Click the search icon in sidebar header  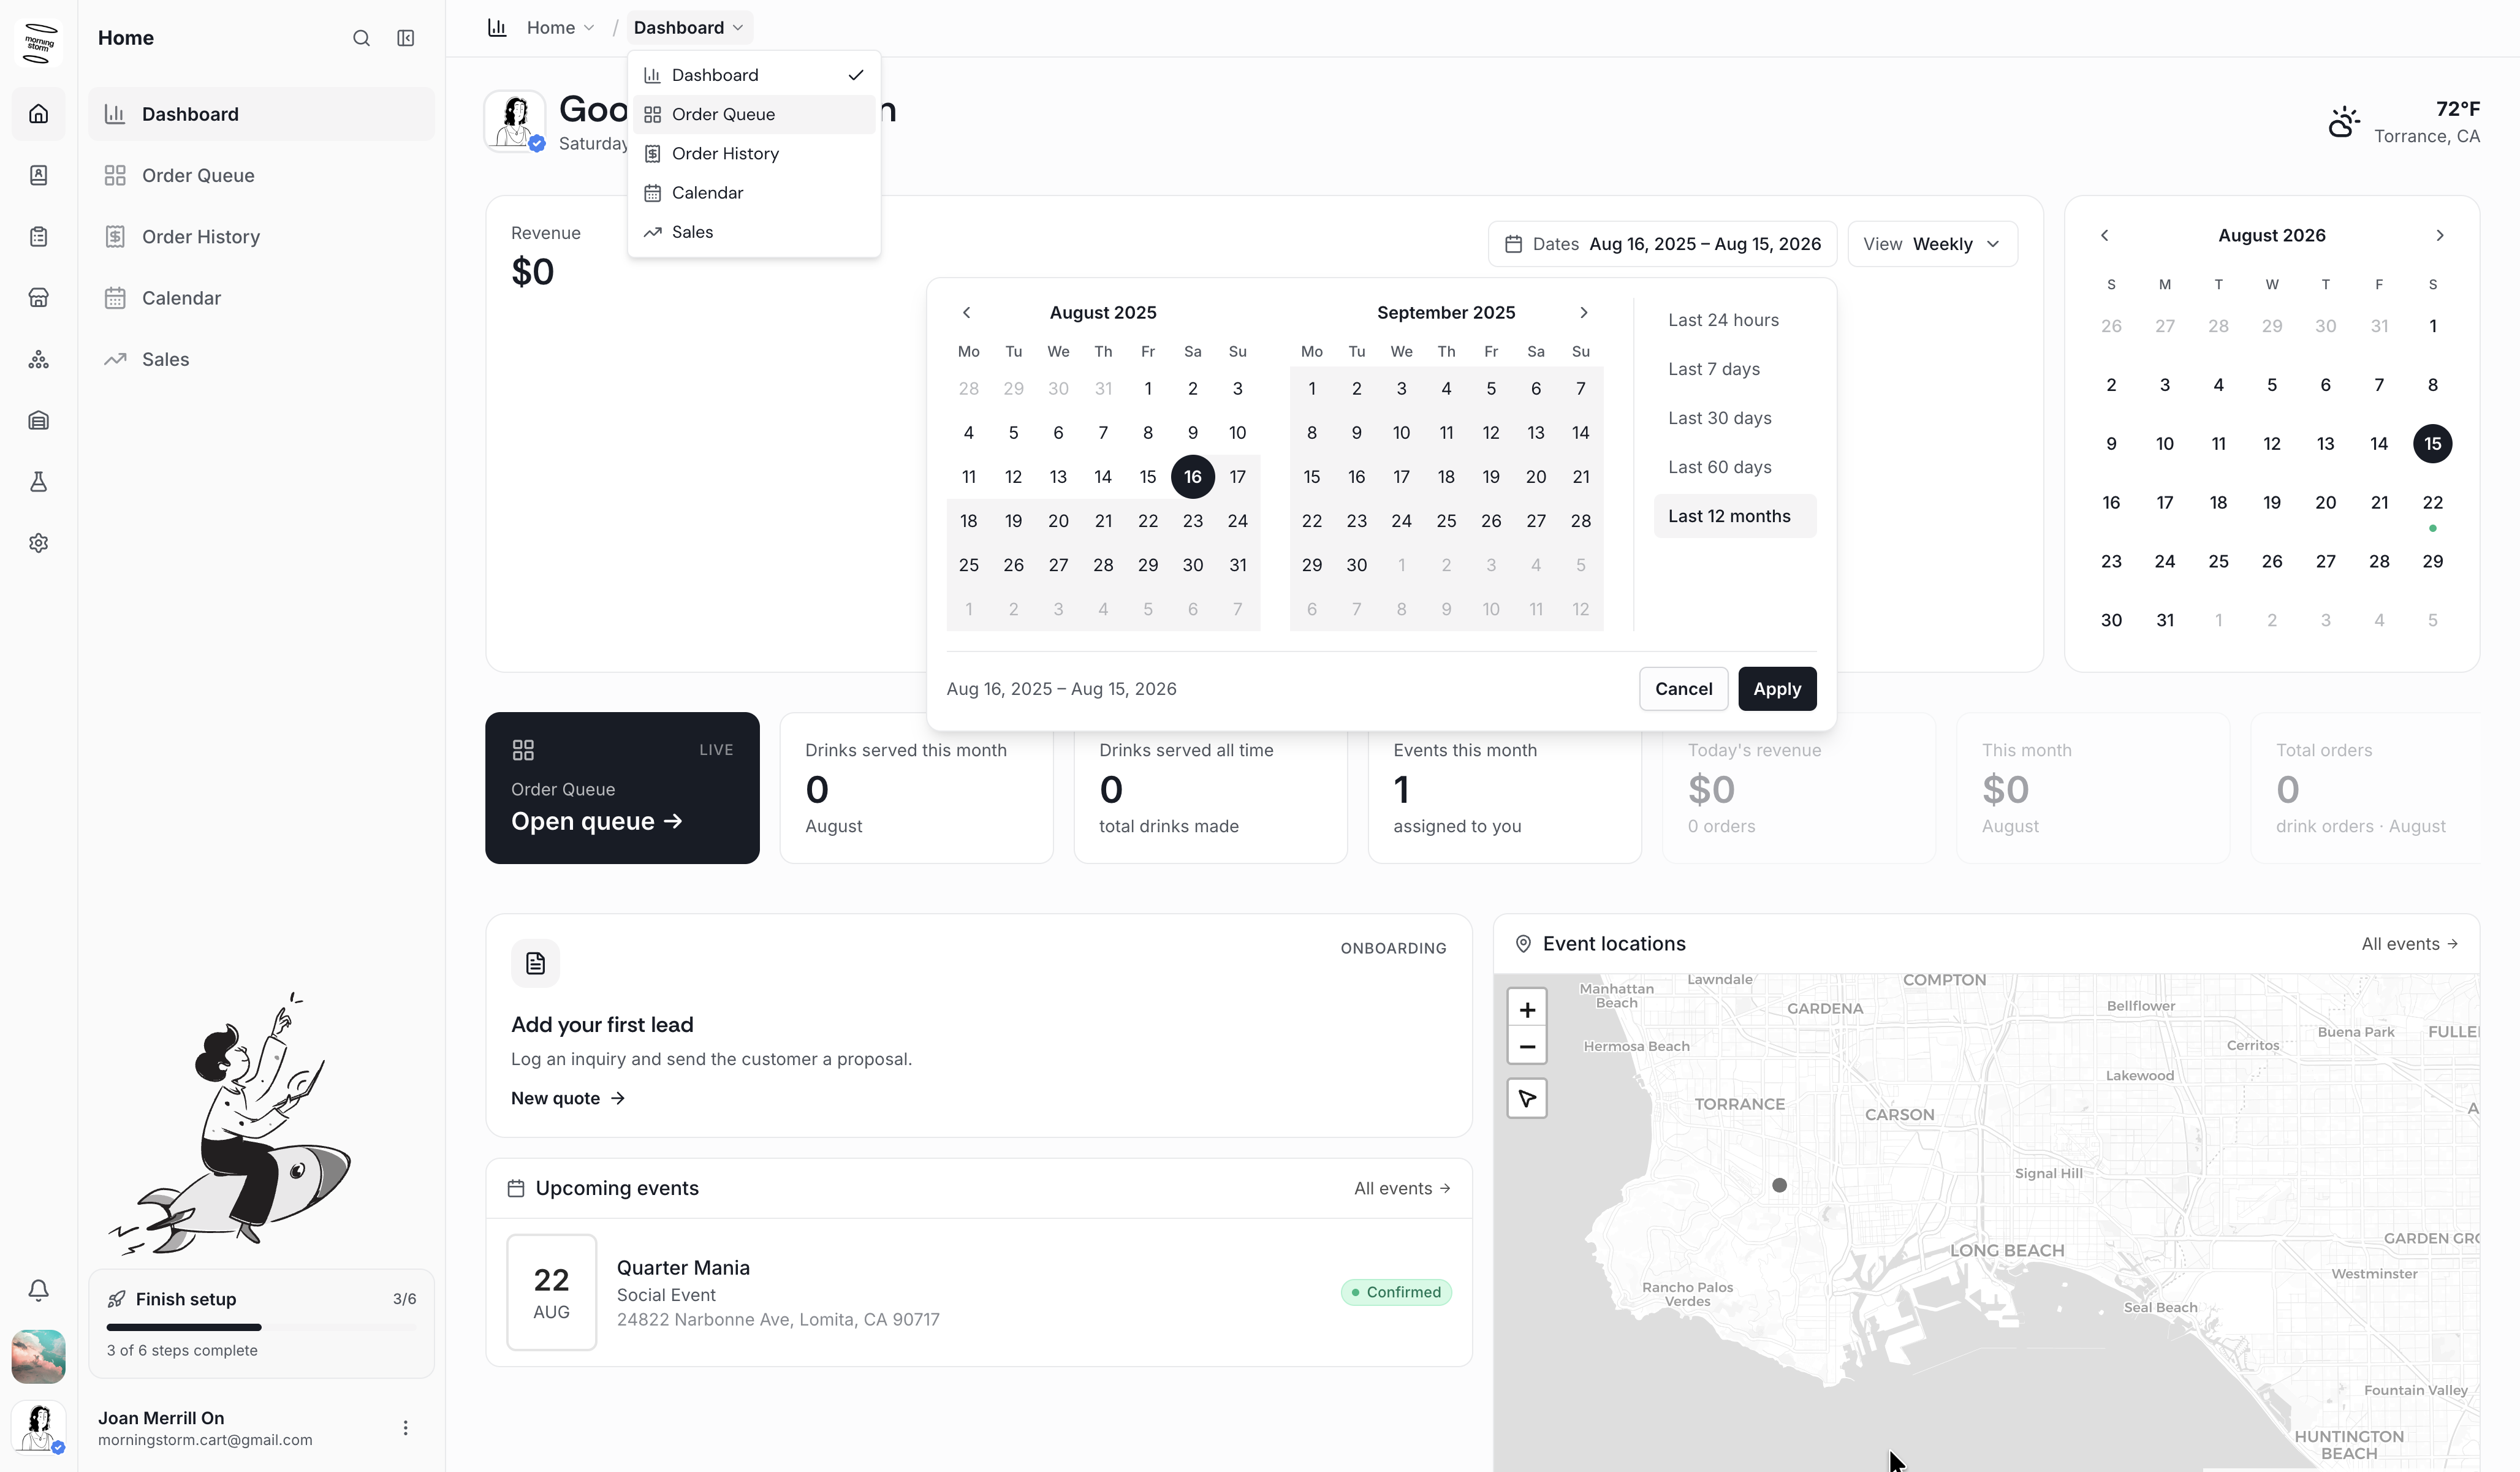[x=361, y=38]
